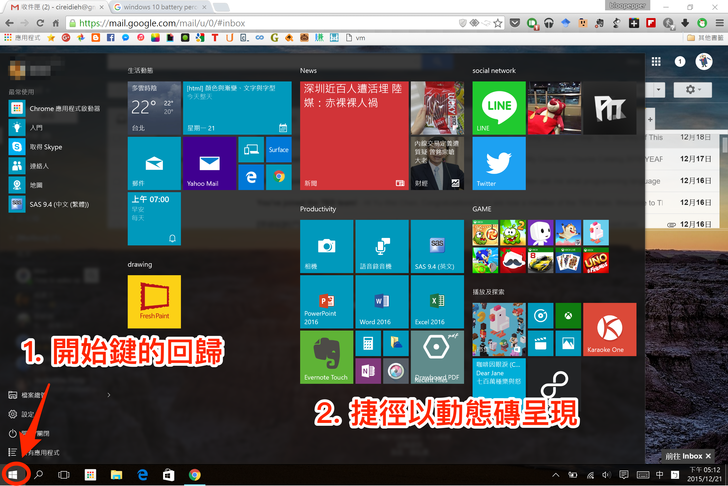This screenshot has width=728, height=486.
Task: Launch the UNO & Friends game tile
Action: [x=596, y=260]
